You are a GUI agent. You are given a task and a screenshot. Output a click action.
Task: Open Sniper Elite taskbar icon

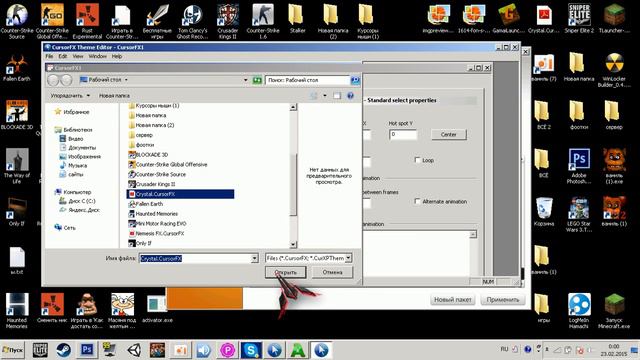40,350
